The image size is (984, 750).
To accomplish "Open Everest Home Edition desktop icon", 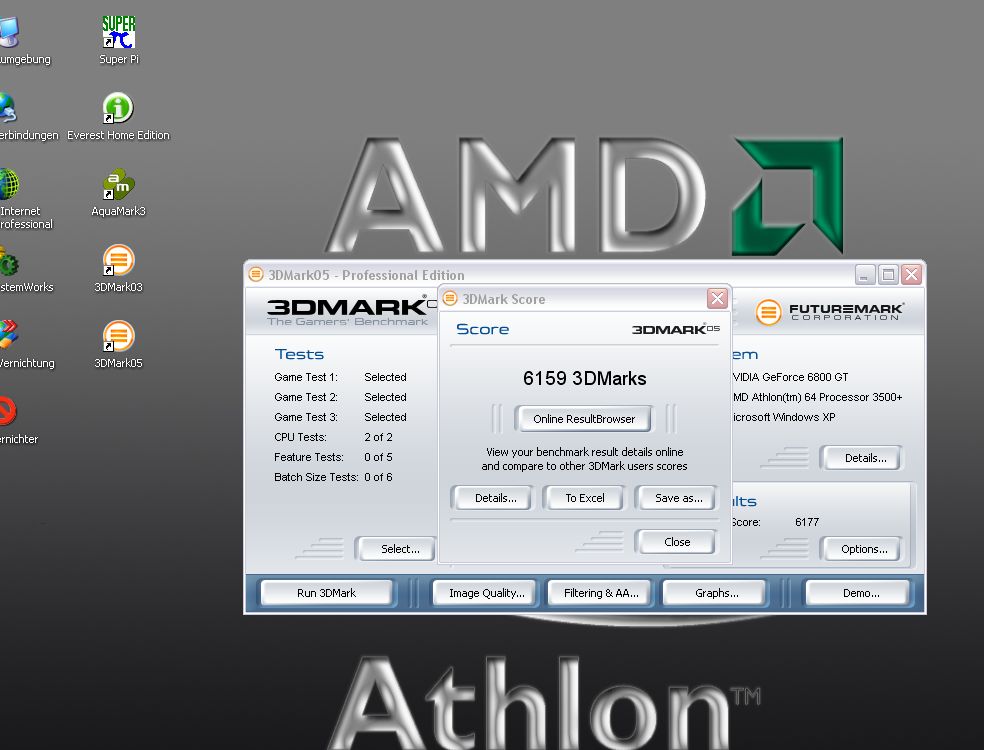I will pos(118,116).
